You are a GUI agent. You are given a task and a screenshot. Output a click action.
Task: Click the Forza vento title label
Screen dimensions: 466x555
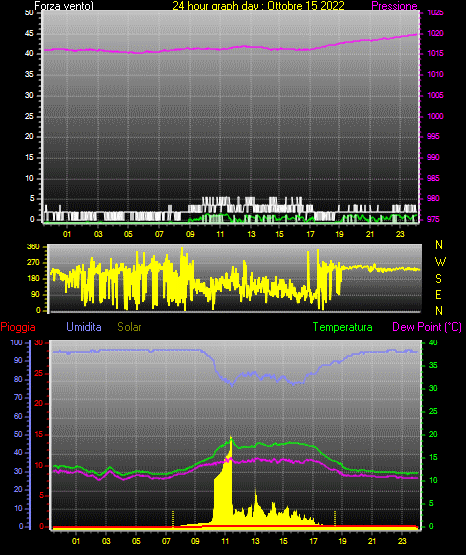coord(64,6)
